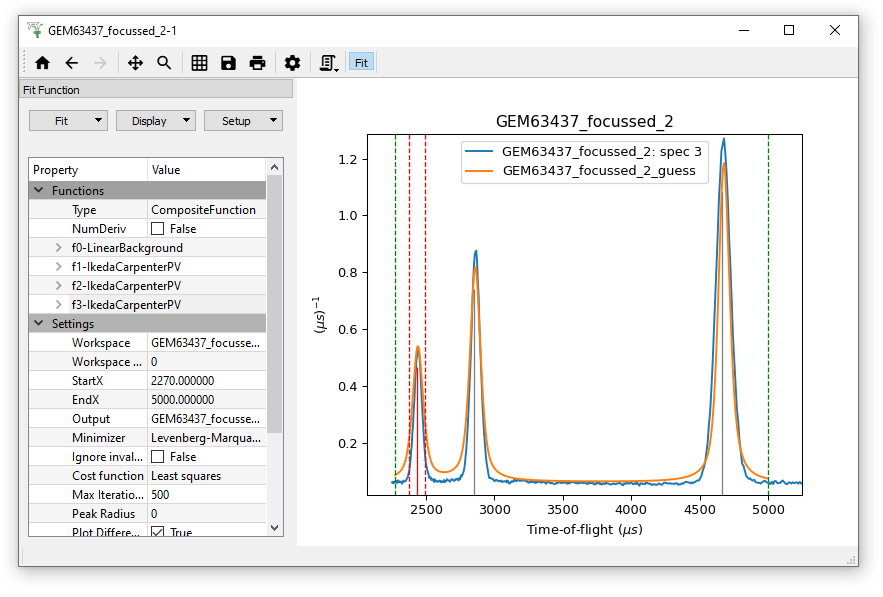Toggle the Ignore invalid data checkbox

point(158,457)
